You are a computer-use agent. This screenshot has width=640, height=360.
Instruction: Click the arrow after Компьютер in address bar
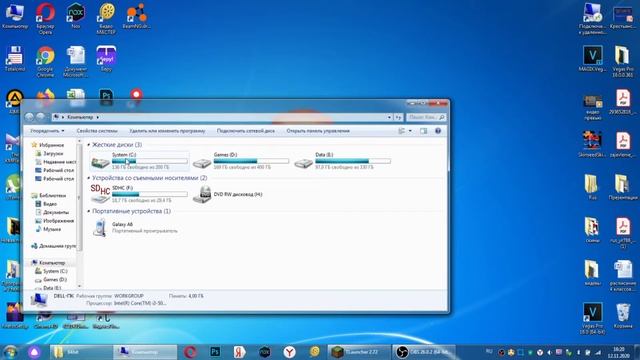pos(98,117)
